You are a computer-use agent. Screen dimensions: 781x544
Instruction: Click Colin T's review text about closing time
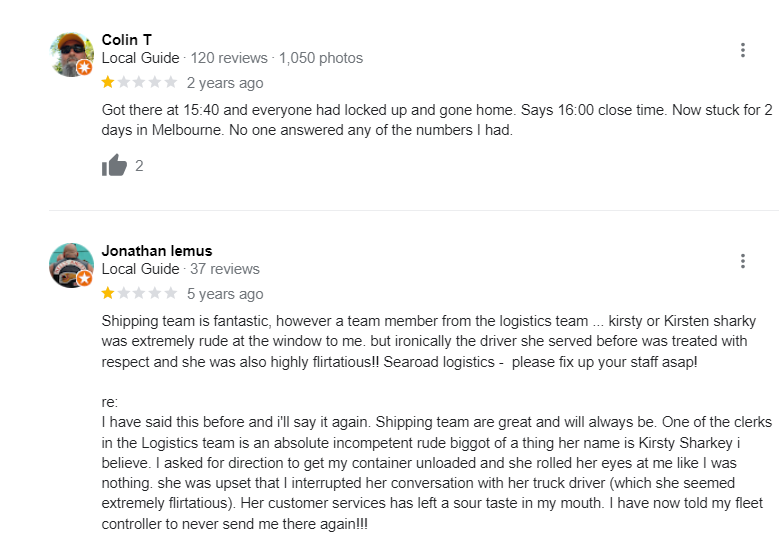(437, 120)
